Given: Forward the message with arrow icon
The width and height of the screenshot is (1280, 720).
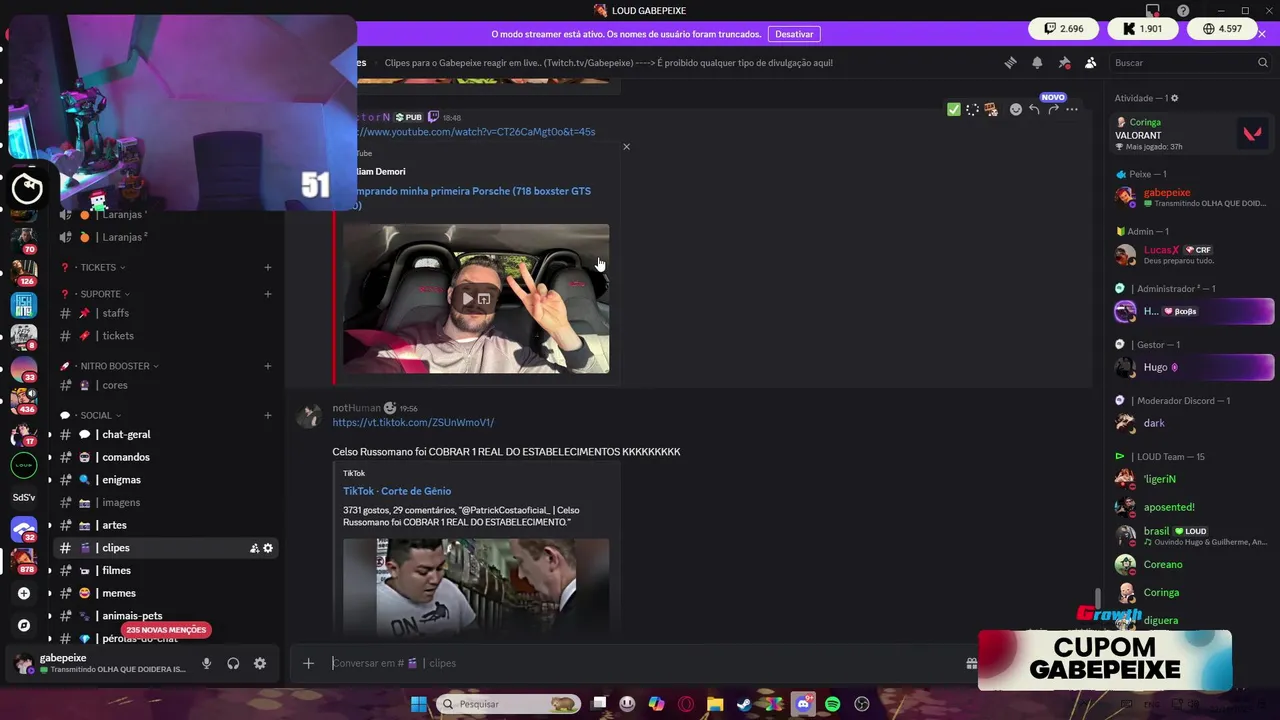Looking at the screenshot, I should (x=1053, y=109).
